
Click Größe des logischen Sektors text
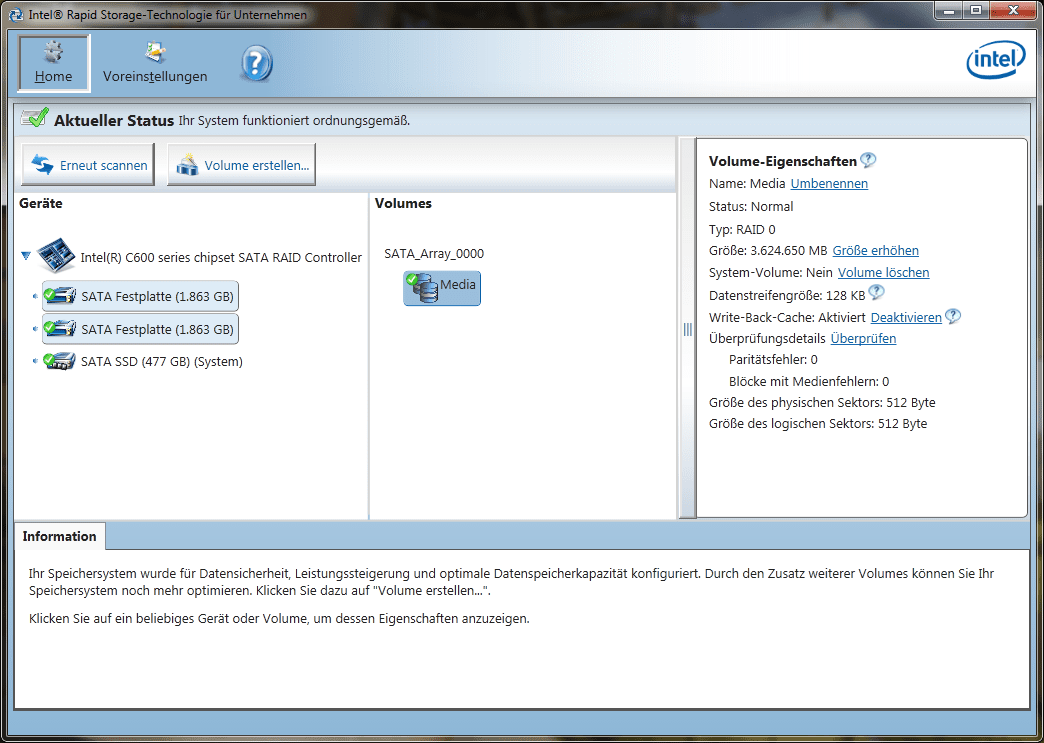point(818,423)
